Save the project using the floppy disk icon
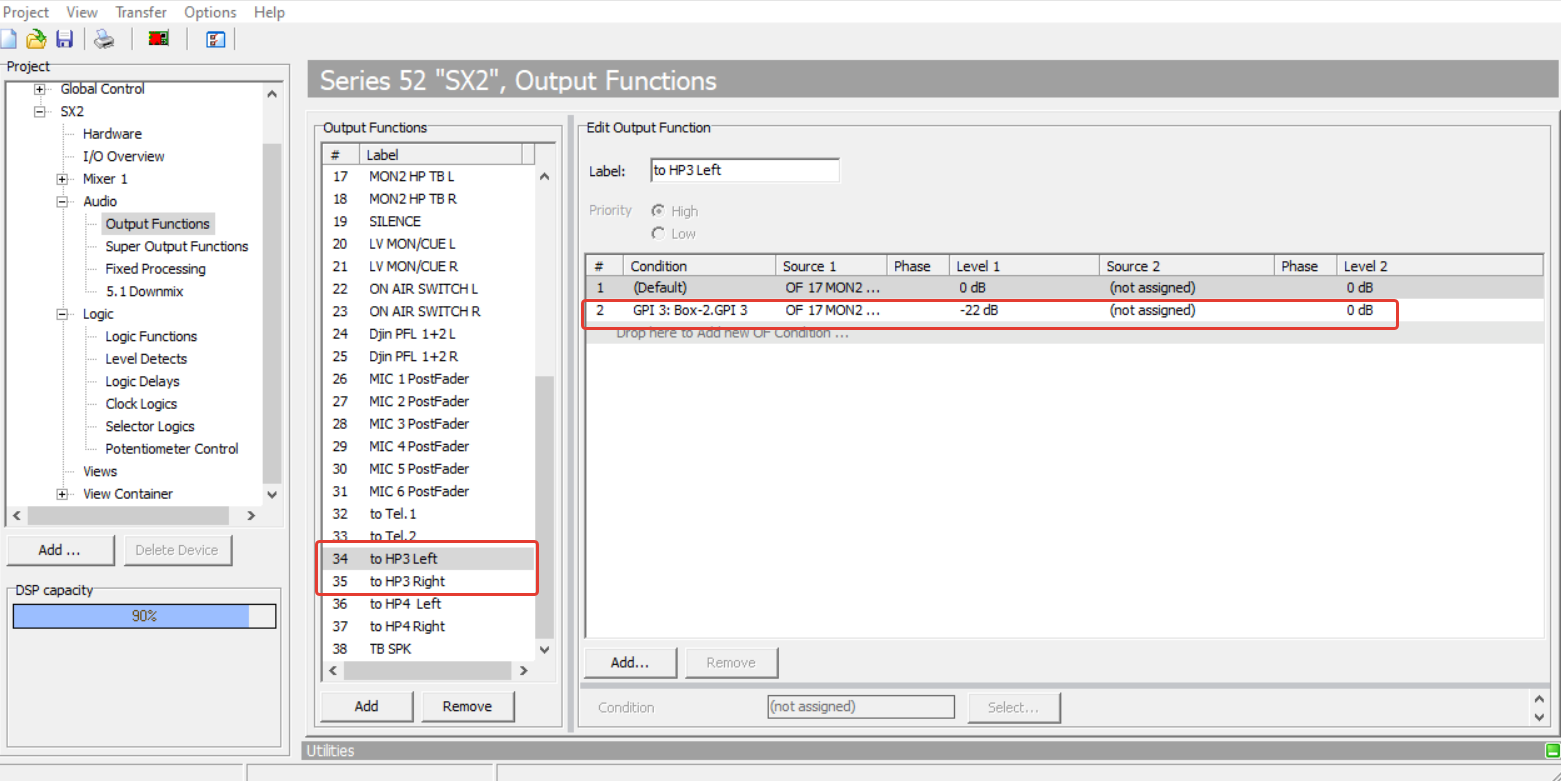1561x781 pixels. tap(64, 39)
